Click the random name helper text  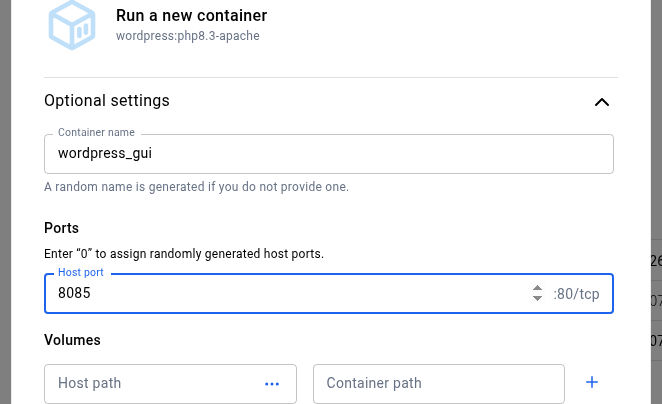pos(196,187)
